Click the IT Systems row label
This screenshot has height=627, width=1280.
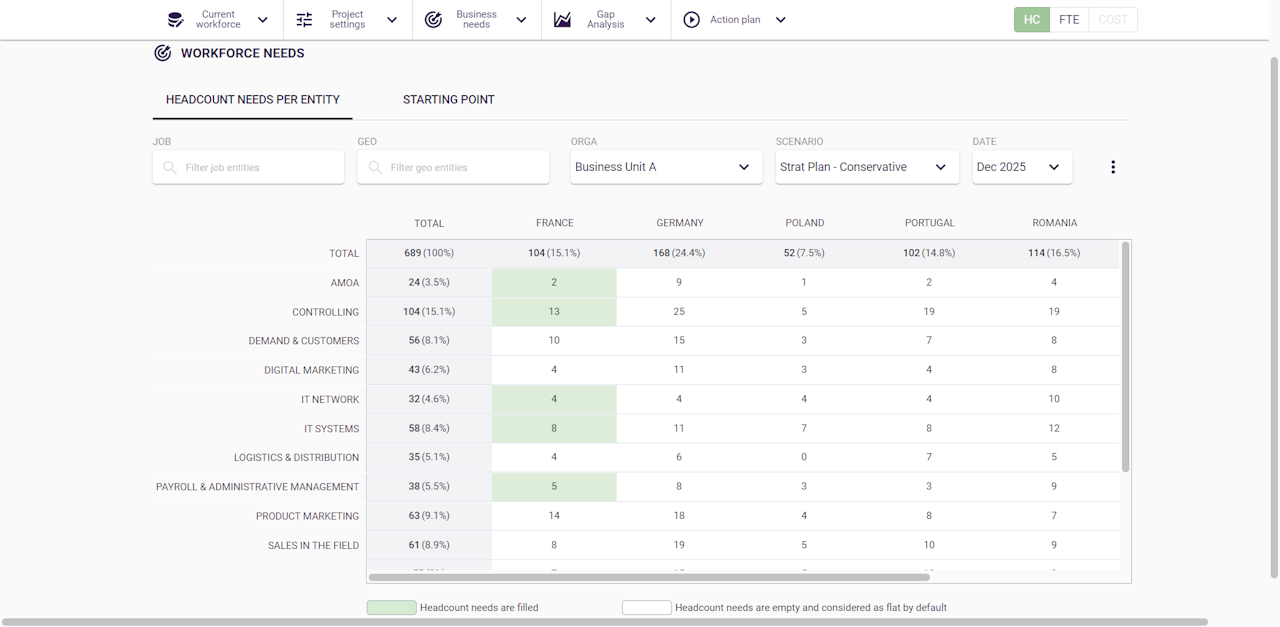point(331,429)
